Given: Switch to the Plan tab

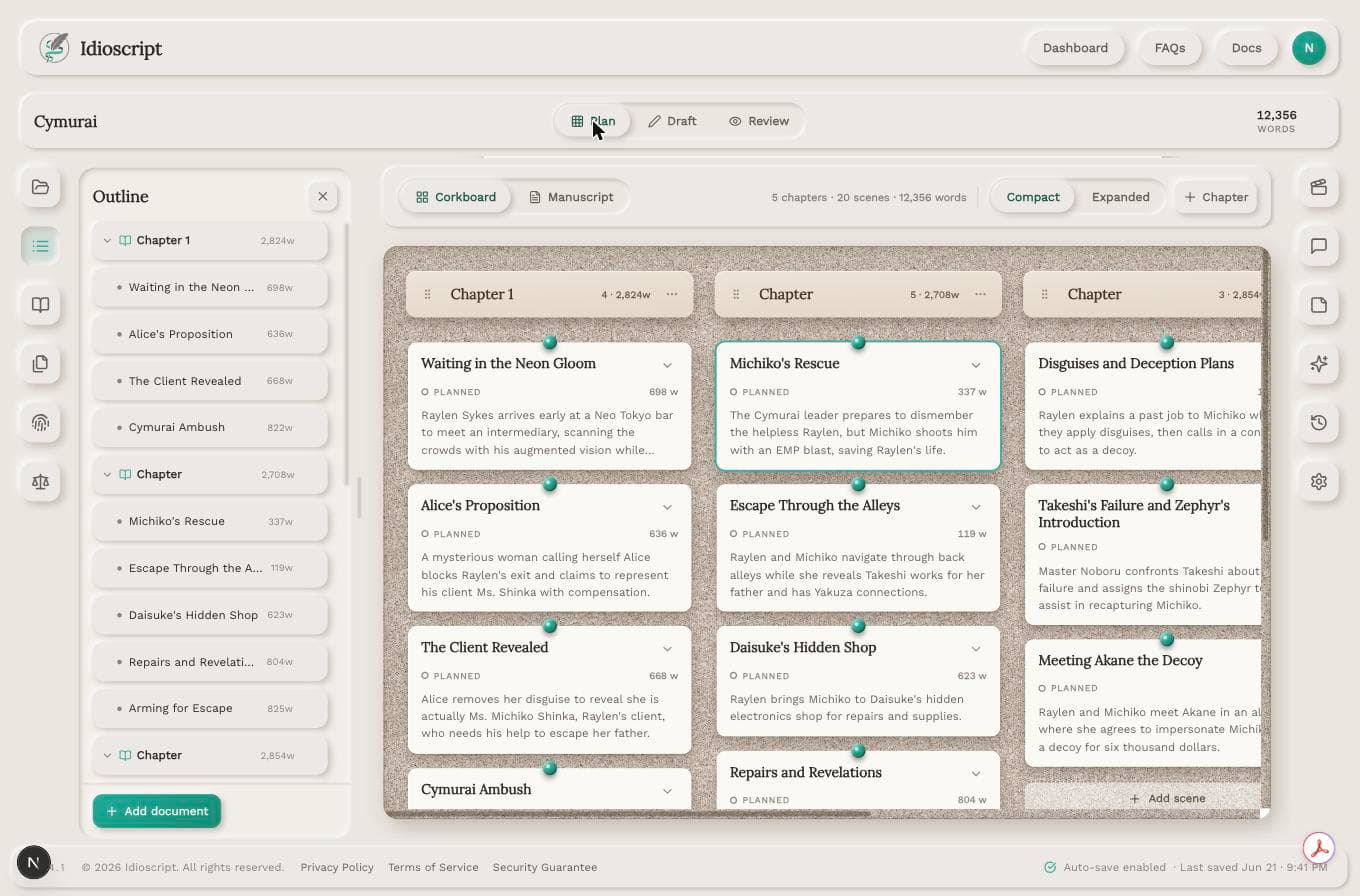Looking at the screenshot, I should coord(593,121).
